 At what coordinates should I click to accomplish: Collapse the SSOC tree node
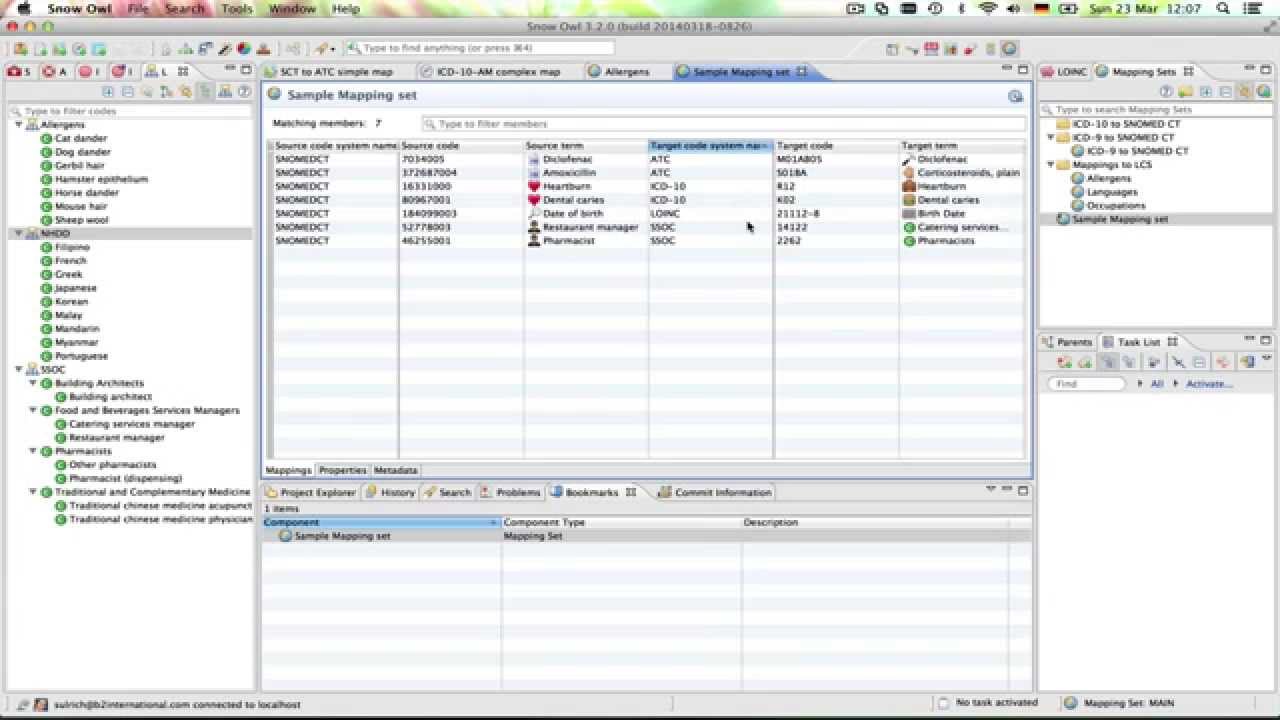[19, 369]
